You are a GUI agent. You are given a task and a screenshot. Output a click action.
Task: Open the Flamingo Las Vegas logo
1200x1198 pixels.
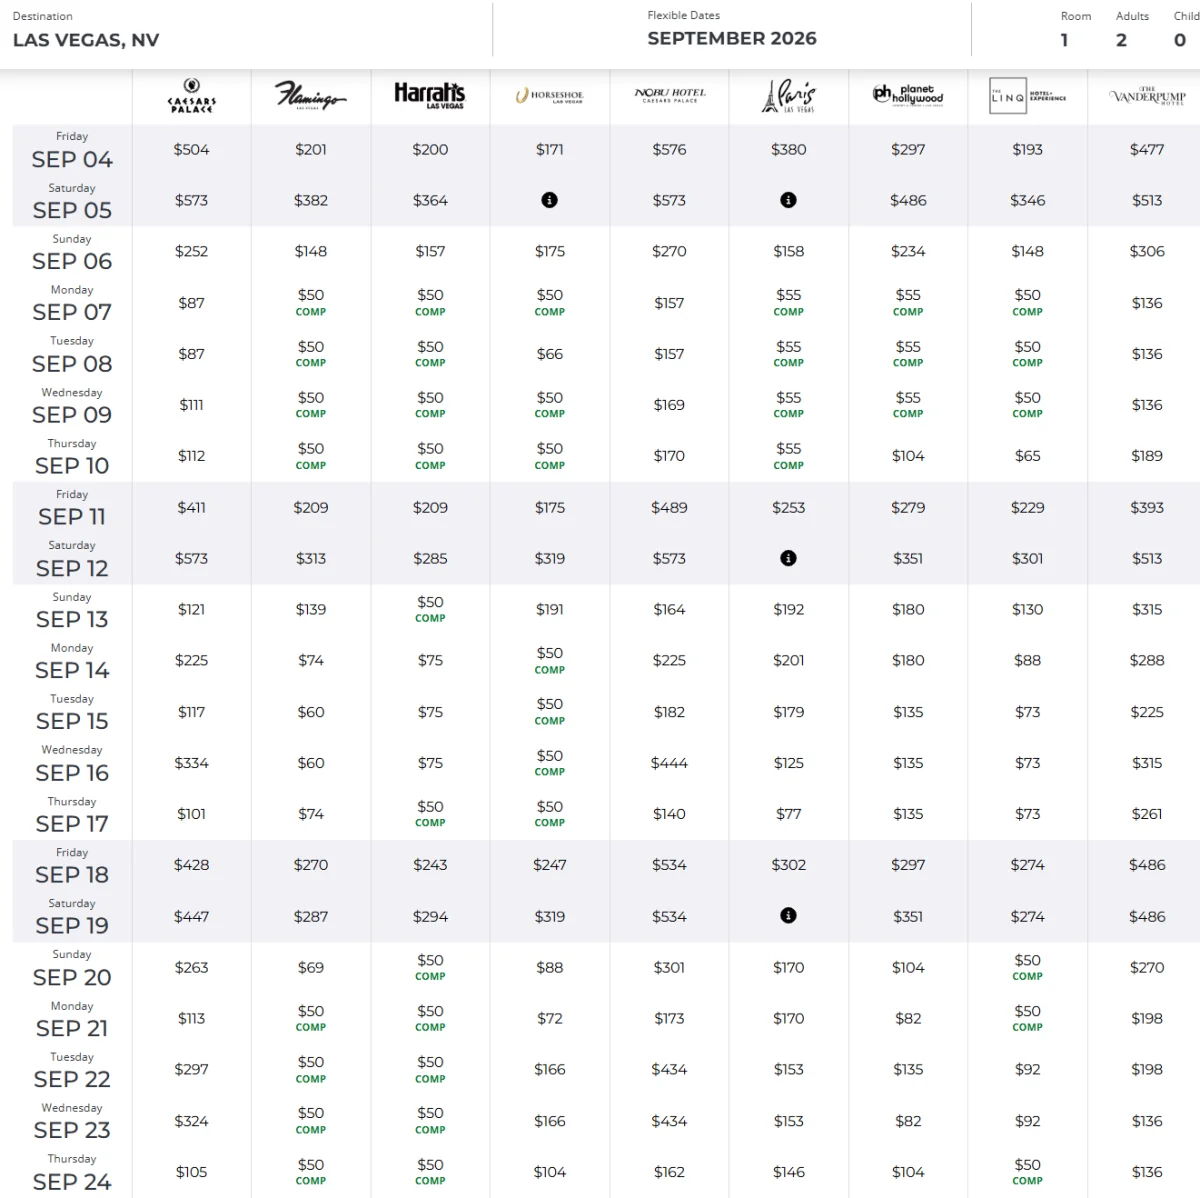311,96
